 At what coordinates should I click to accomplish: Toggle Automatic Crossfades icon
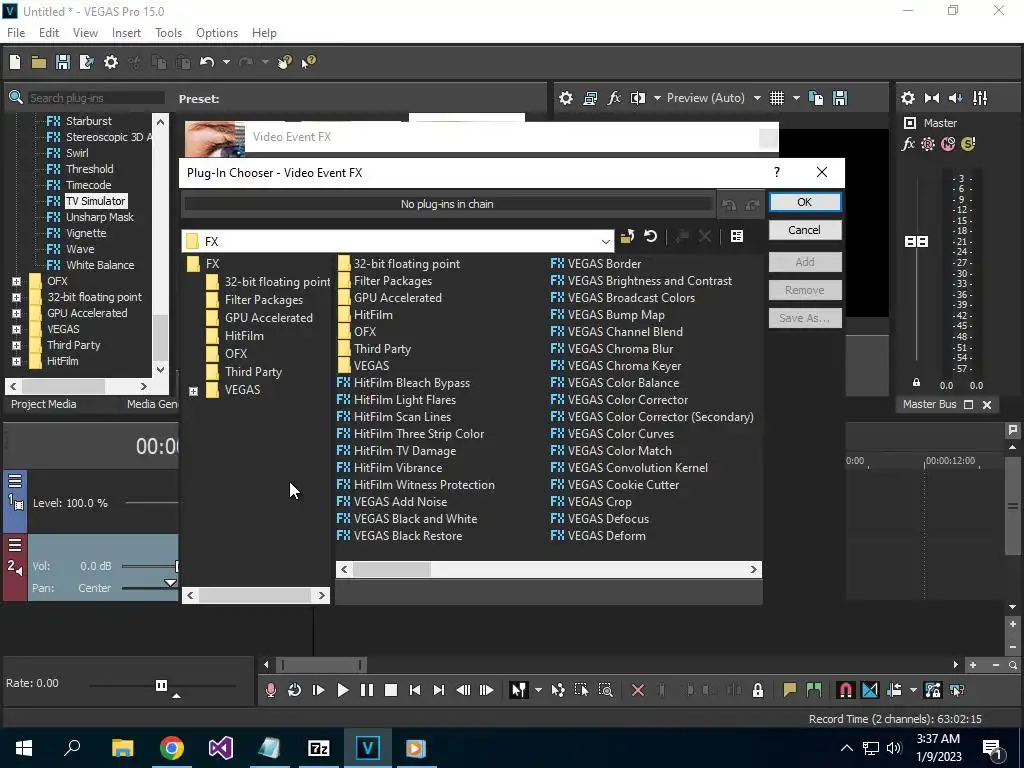[870, 690]
